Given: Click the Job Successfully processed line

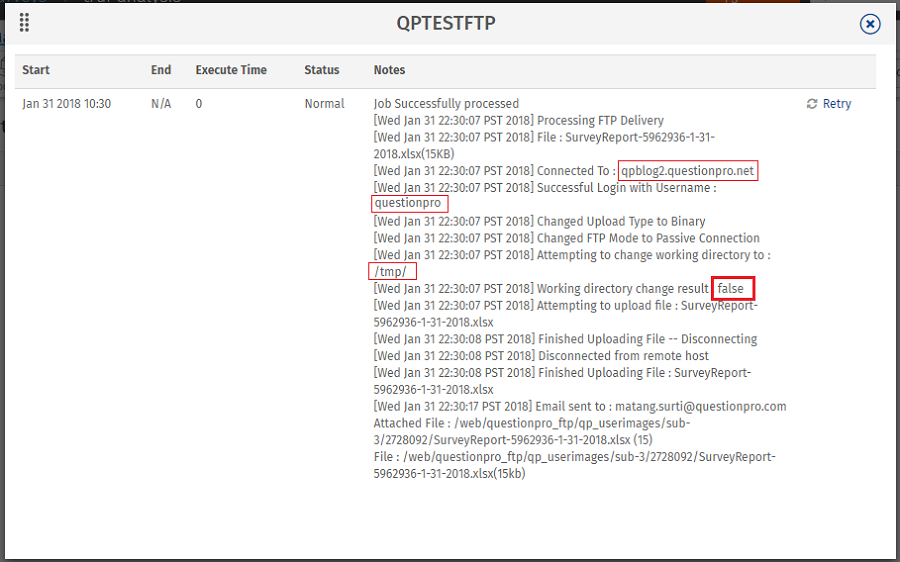Looking at the screenshot, I should point(446,104).
